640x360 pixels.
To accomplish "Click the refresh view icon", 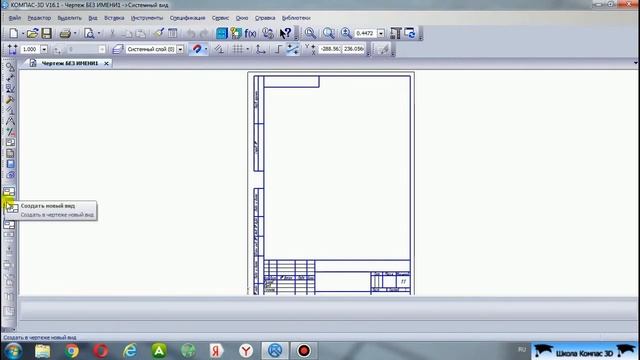I will click(x=410, y=33).
